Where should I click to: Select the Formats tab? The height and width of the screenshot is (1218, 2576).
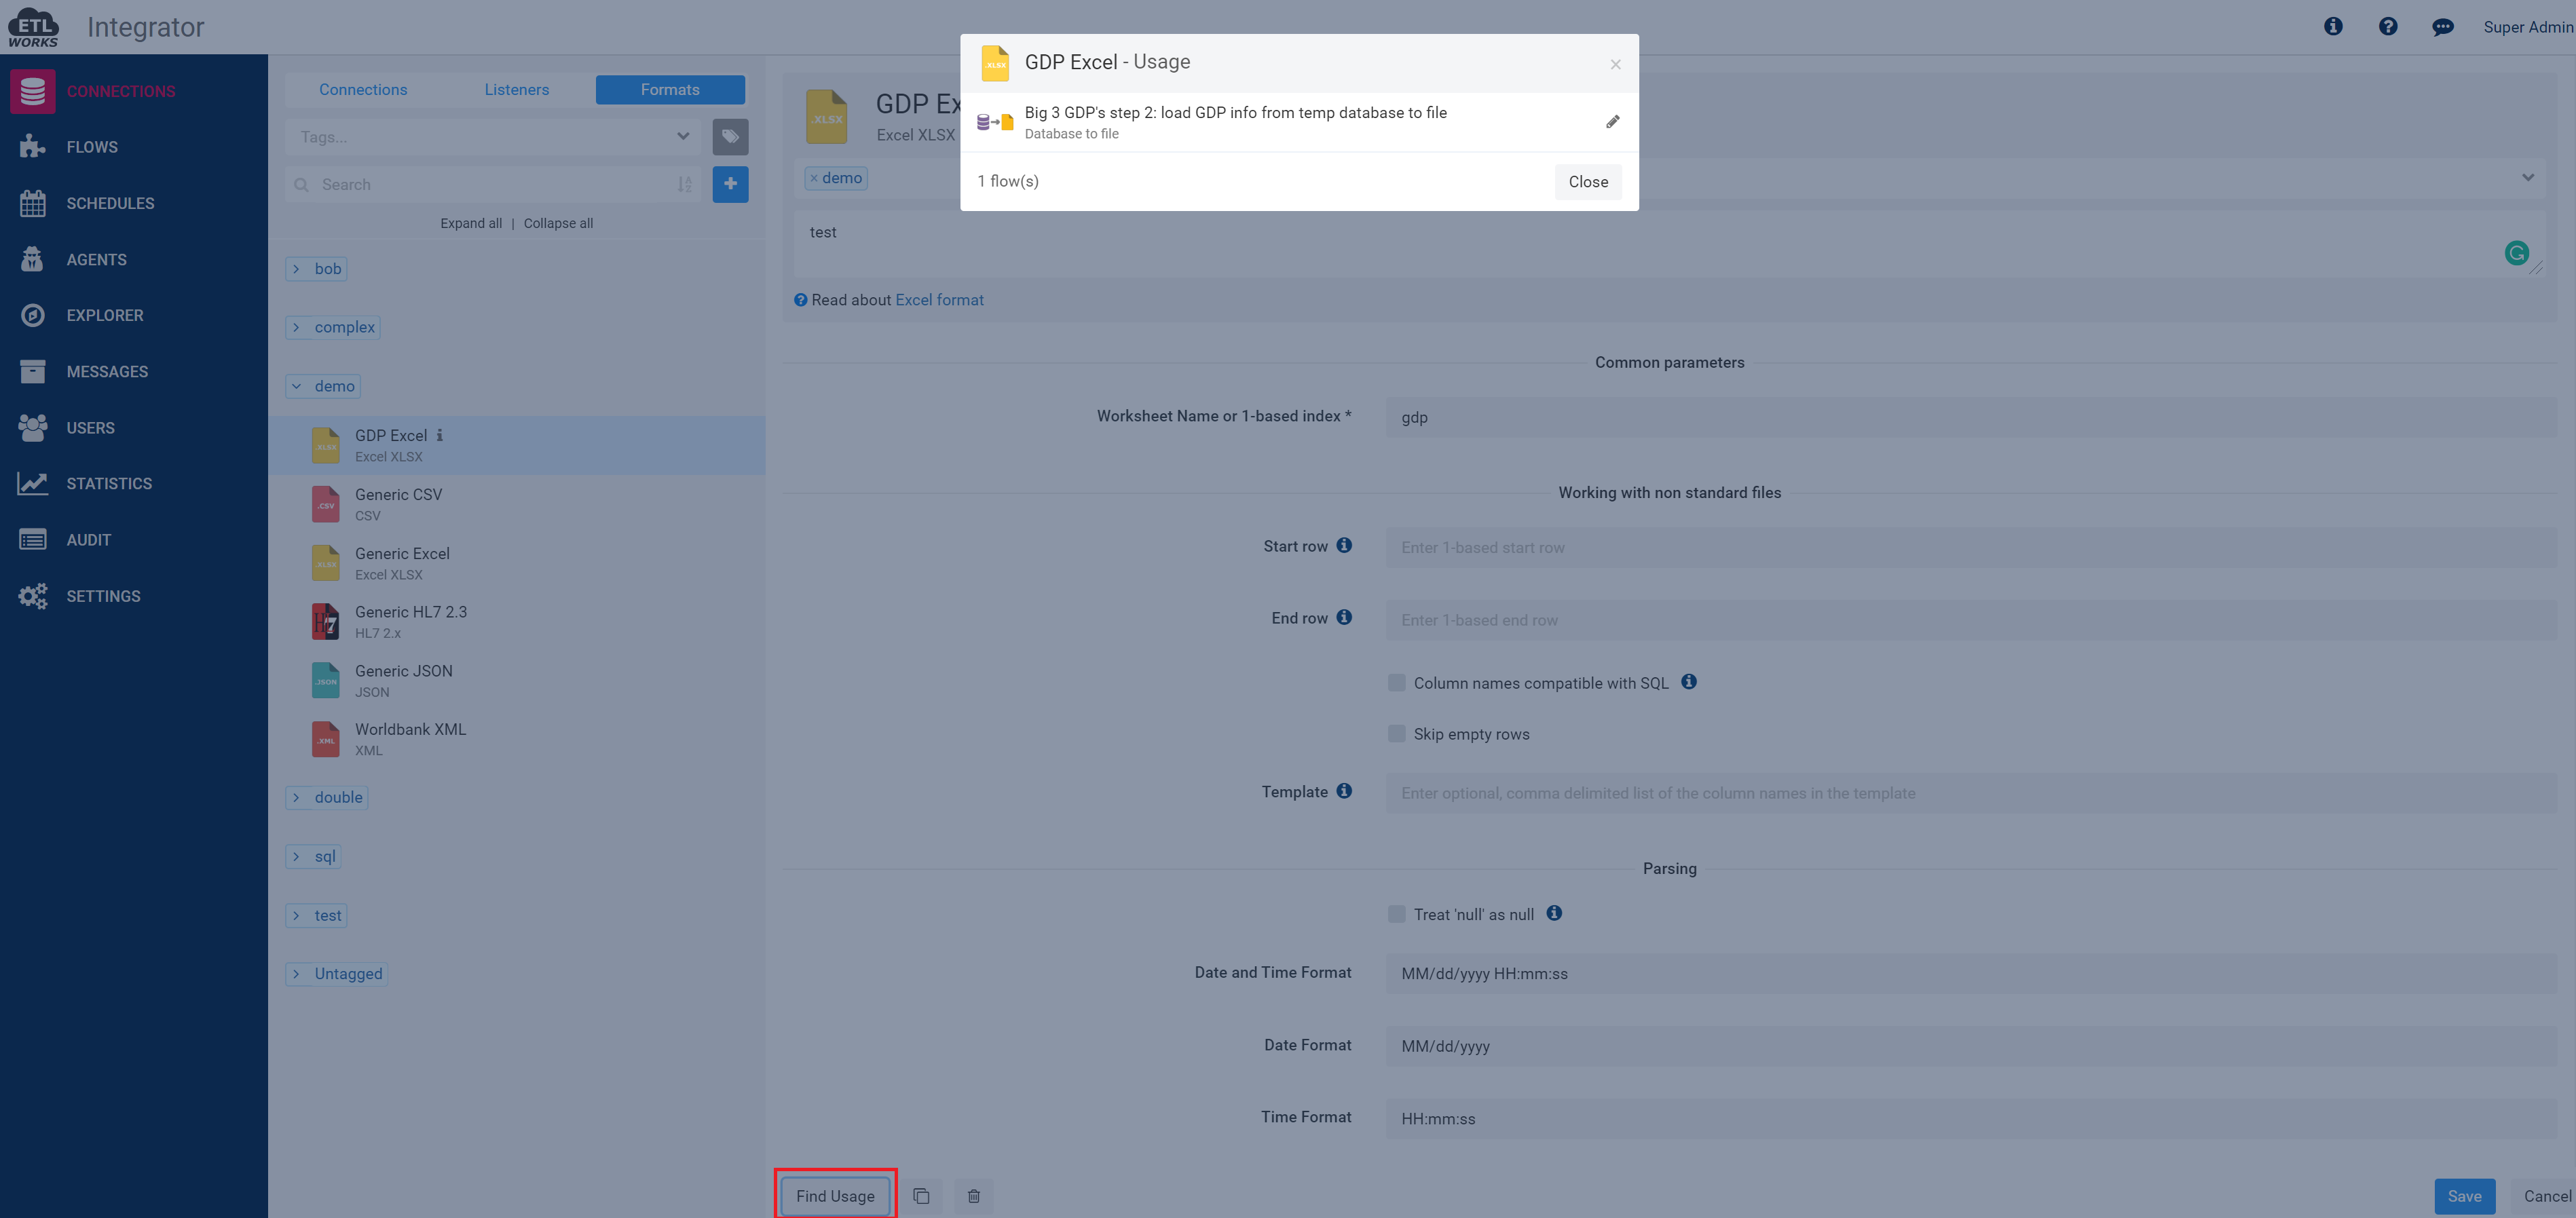(670, 90)
